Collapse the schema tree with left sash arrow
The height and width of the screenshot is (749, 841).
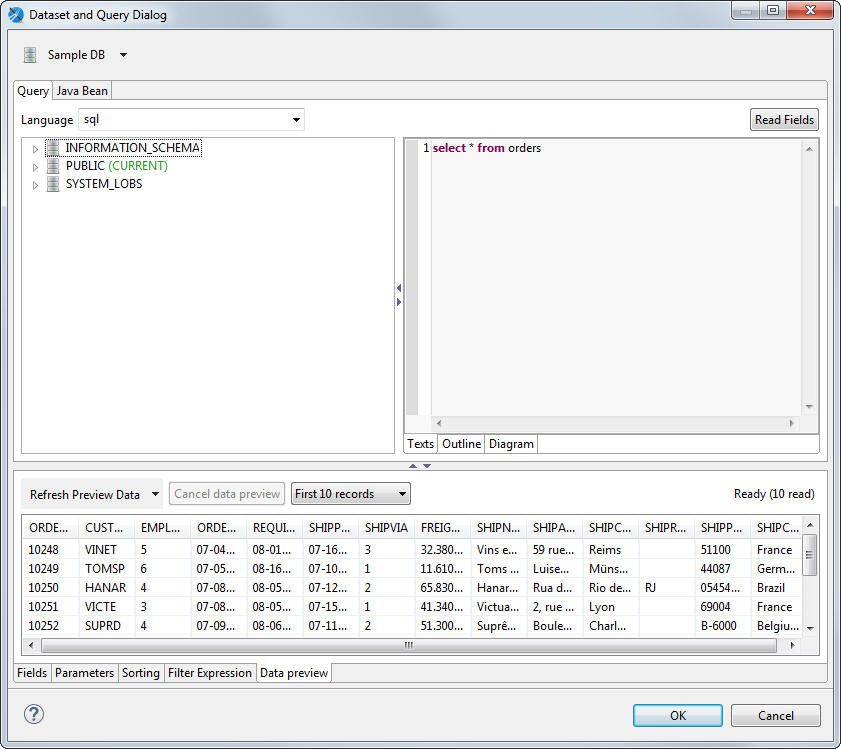pos(399,288)
